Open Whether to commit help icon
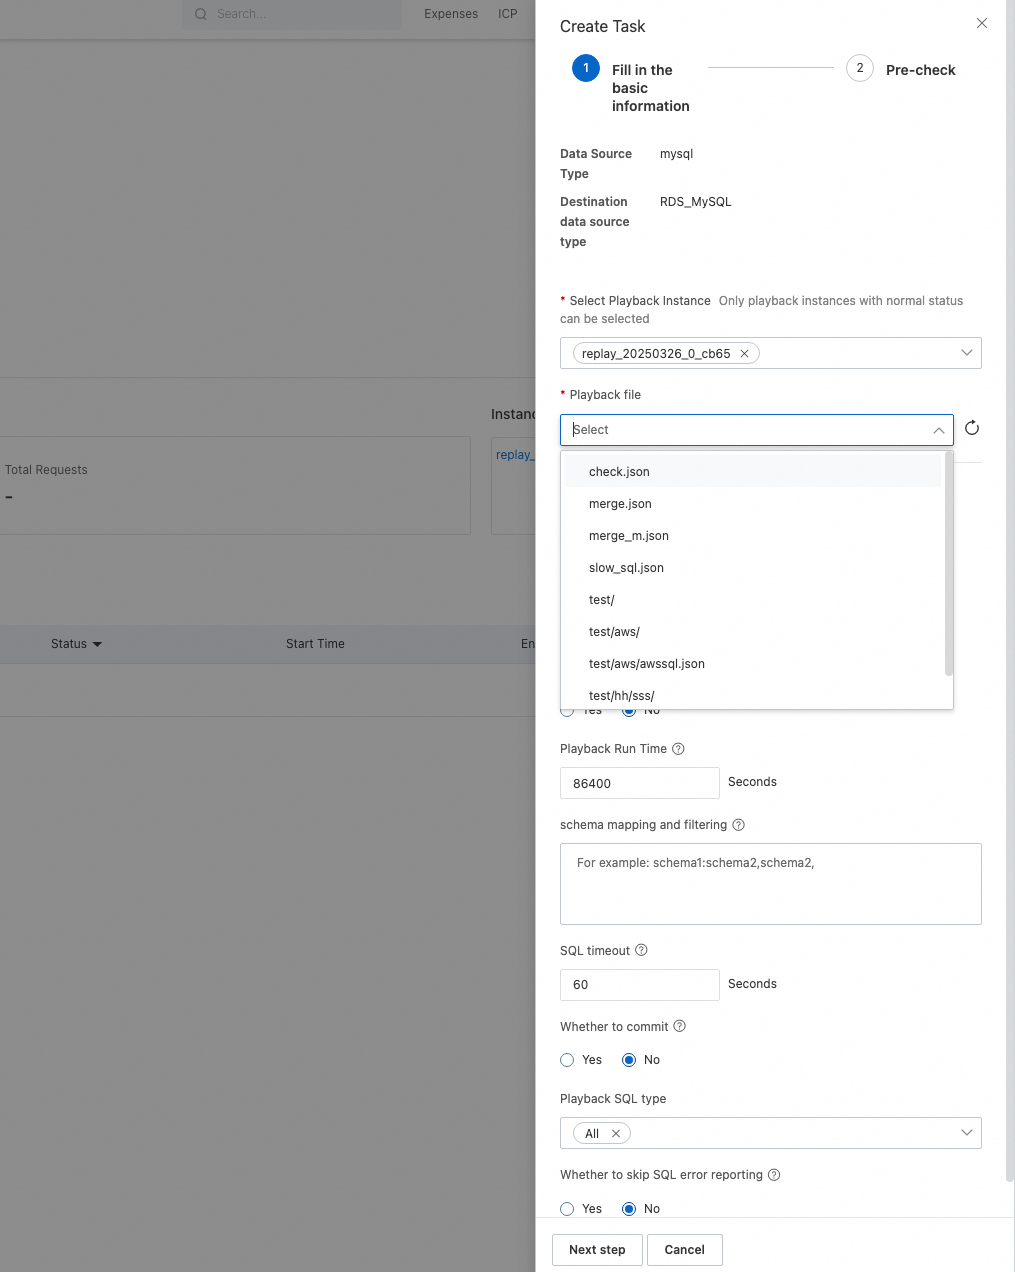 (679, 1026)
